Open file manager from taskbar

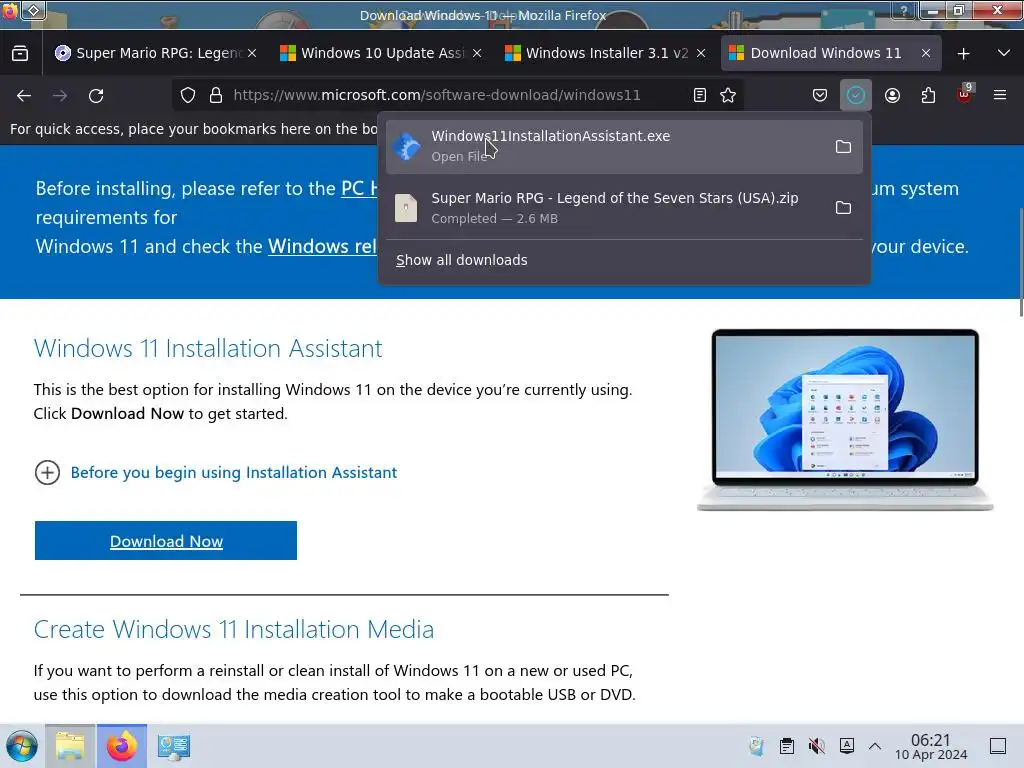(x=70, y=746)
